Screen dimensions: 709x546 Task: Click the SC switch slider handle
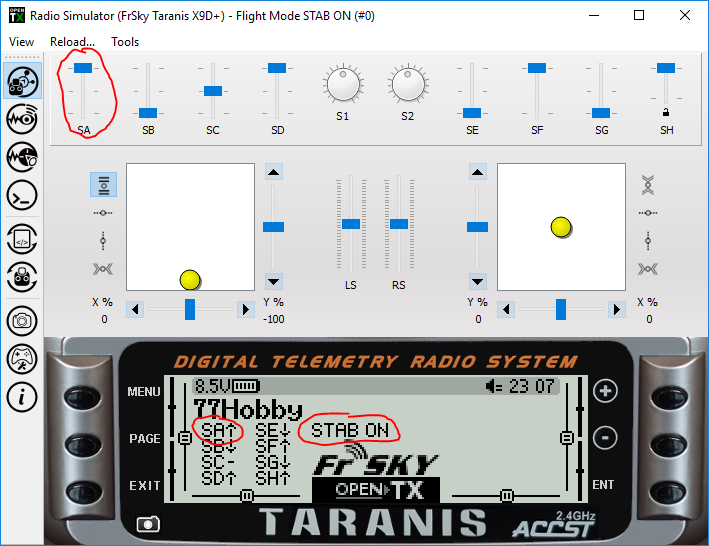click(x=213, y=91)
